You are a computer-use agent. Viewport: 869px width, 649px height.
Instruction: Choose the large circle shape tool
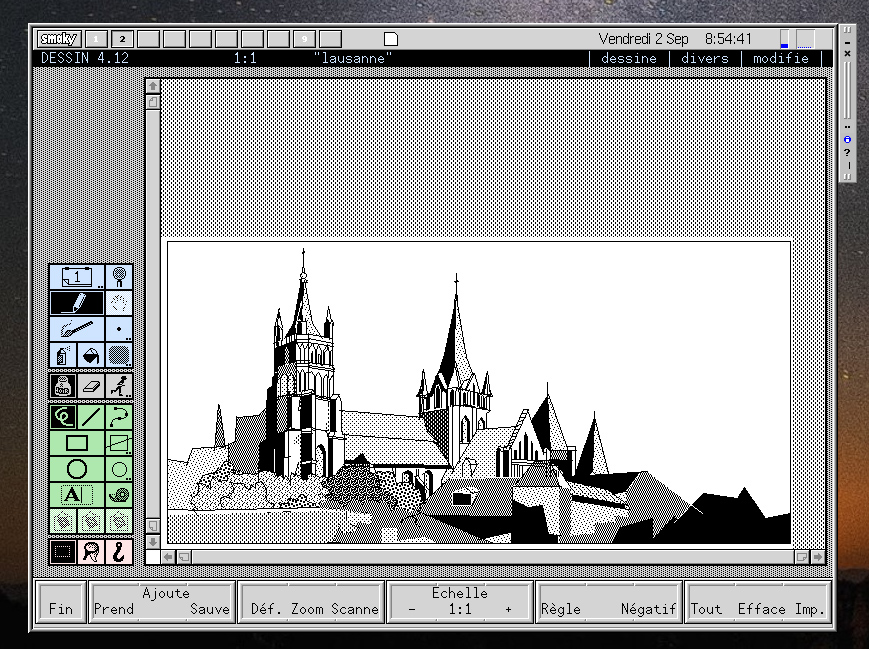pos(77,469)
